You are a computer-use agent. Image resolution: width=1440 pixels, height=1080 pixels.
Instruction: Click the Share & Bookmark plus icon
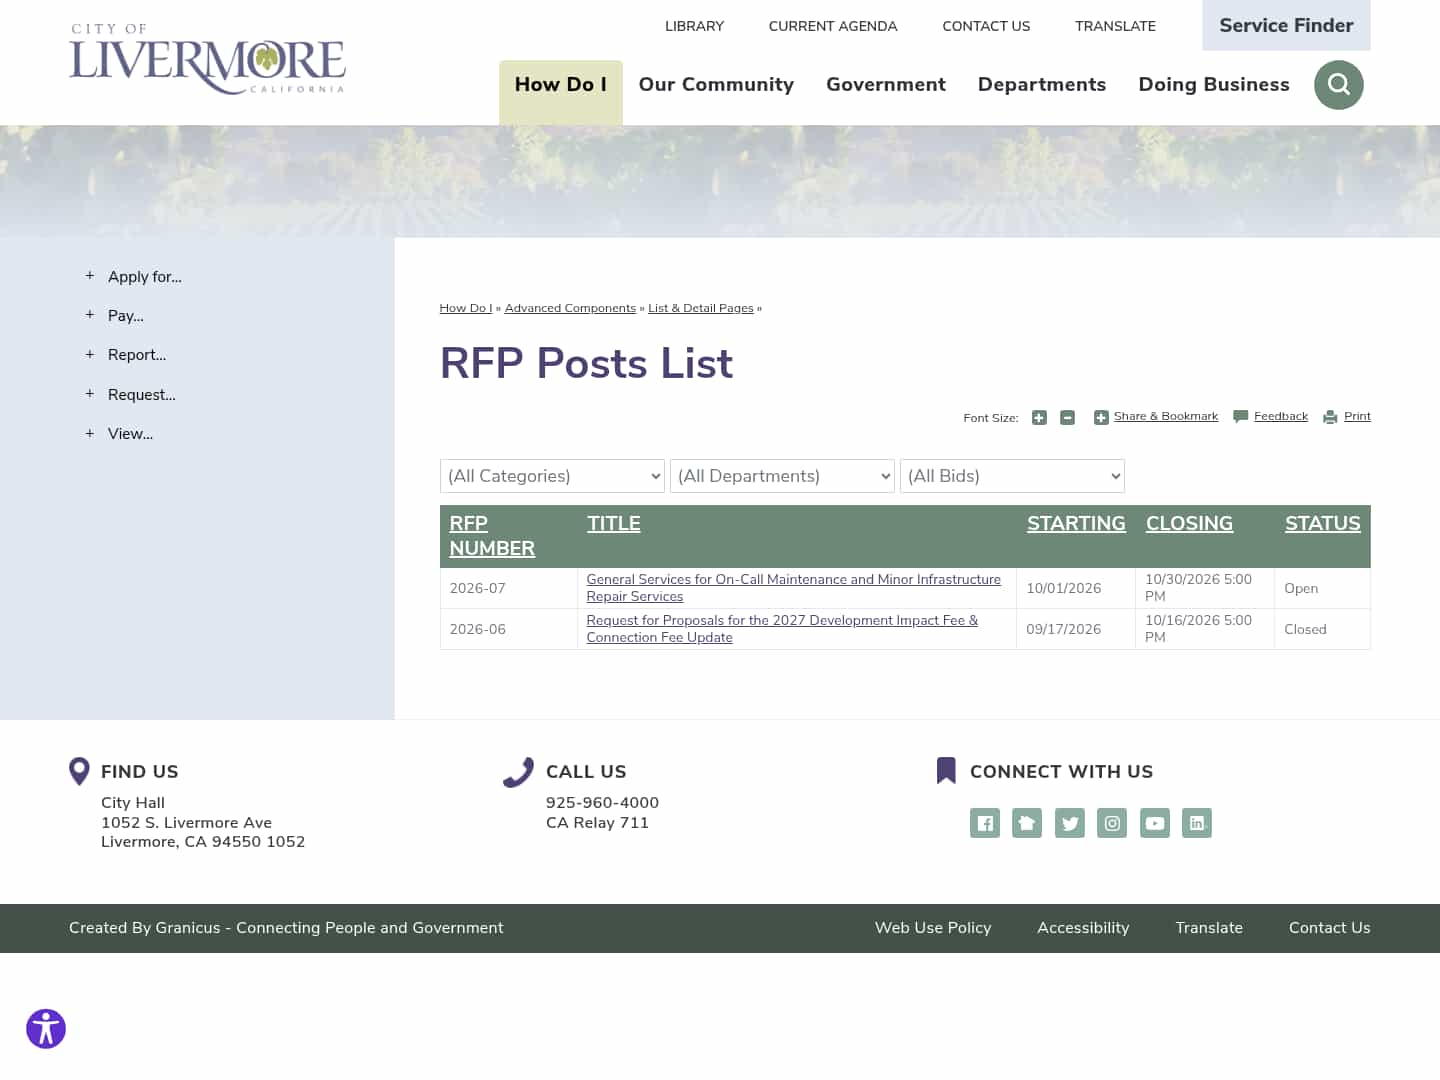pos(1101,417)
